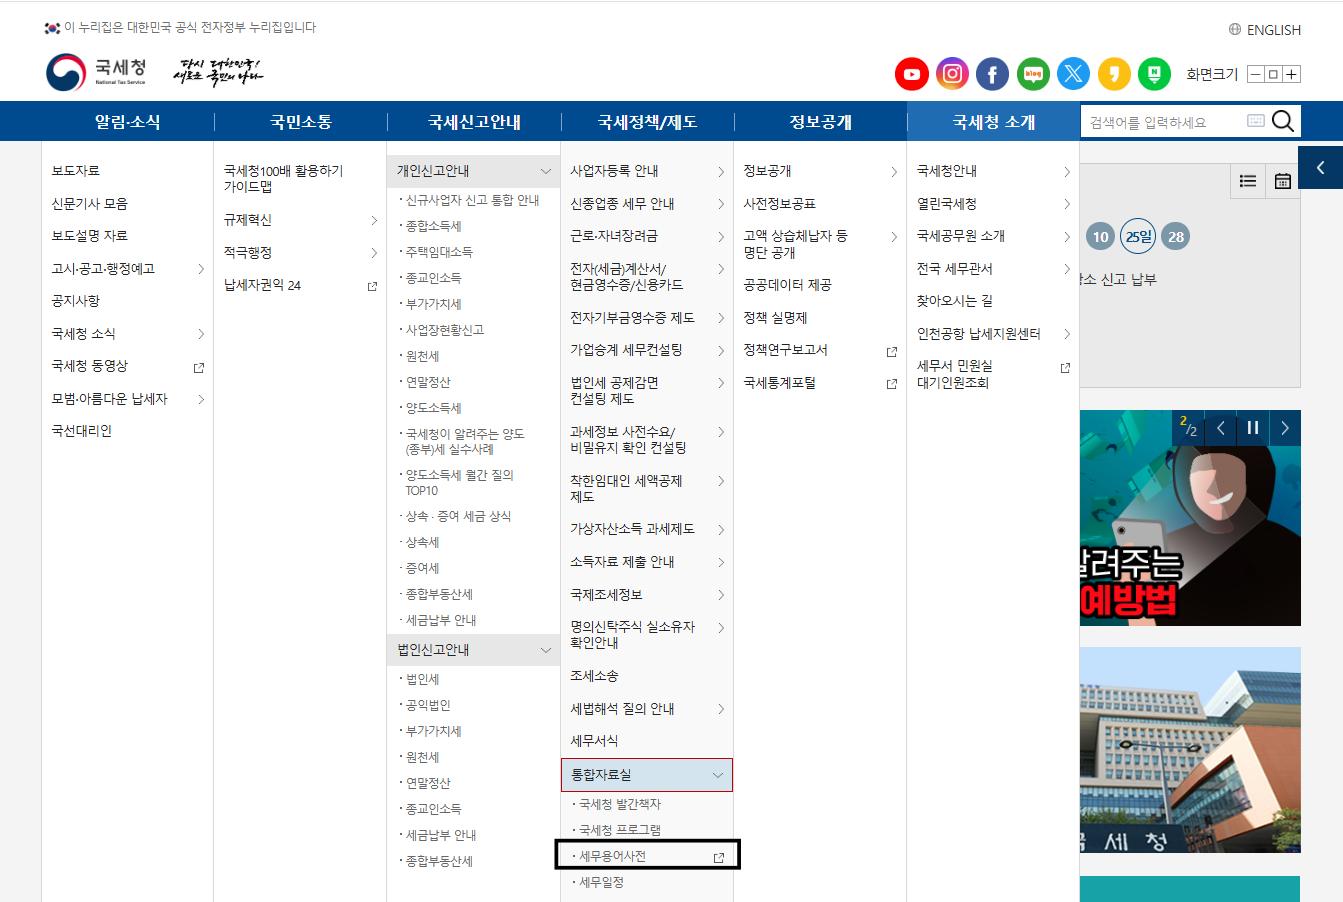Open the 세무용어사전 link
Image resolution: width=1343 pixels, height=902 pixels.
coord(613,856)
